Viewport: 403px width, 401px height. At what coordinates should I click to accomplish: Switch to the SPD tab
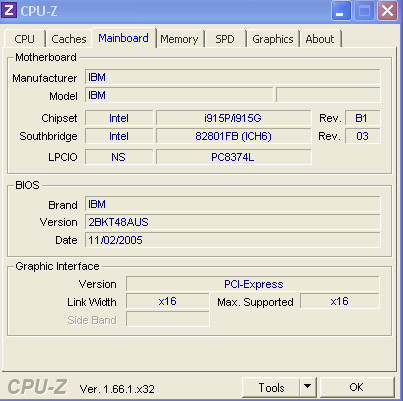(x=225, y=39)
